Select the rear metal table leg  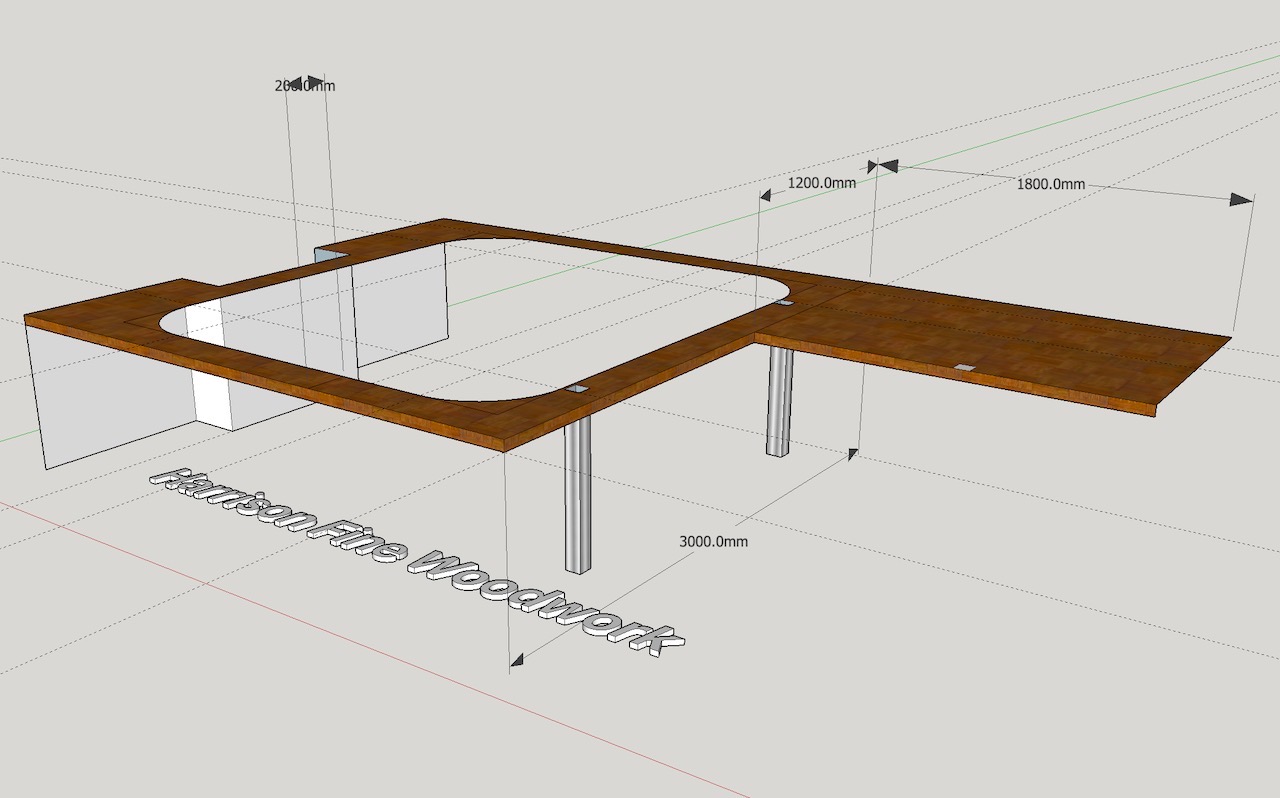pyautogui.click(x=779, y=401)
